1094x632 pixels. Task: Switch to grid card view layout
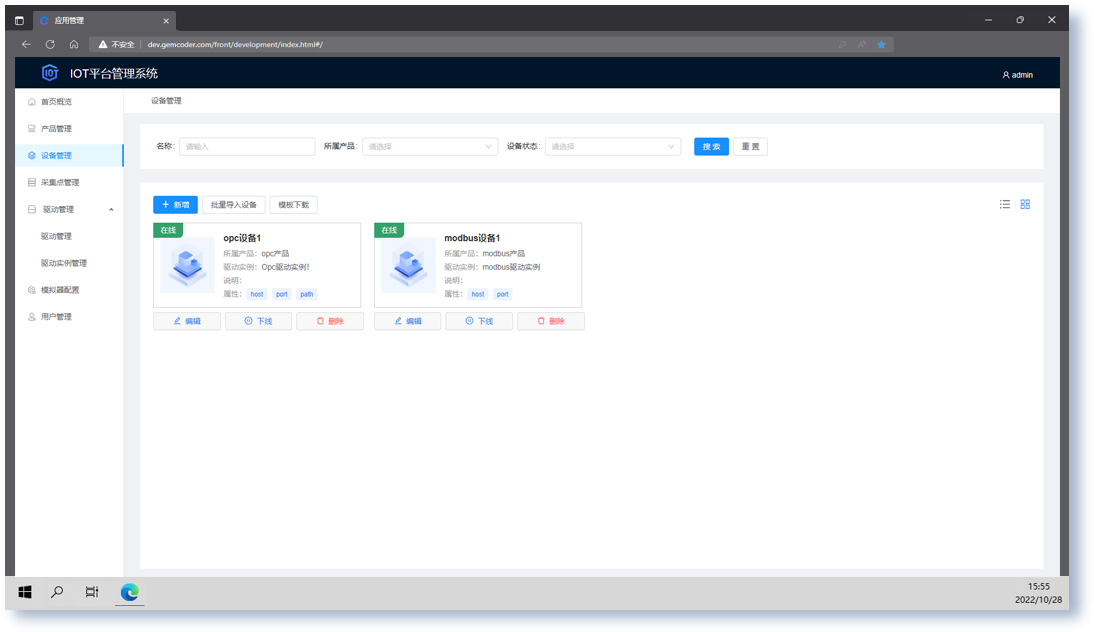click(x=1025, y=204)
